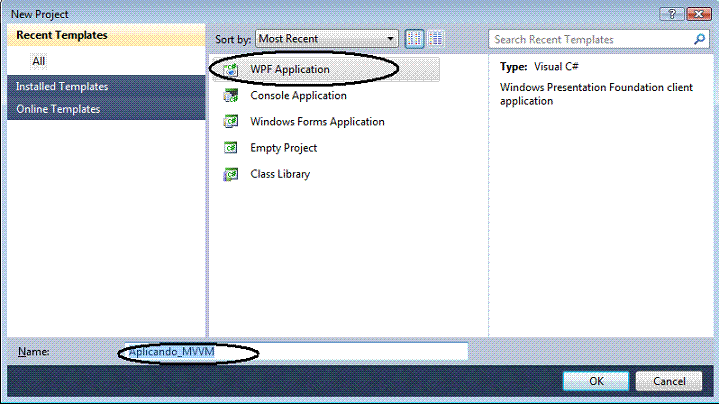Image resolution: width=719 pixels, height=404 pixels.
Task: Select the Class Library label
Action: 280,174
